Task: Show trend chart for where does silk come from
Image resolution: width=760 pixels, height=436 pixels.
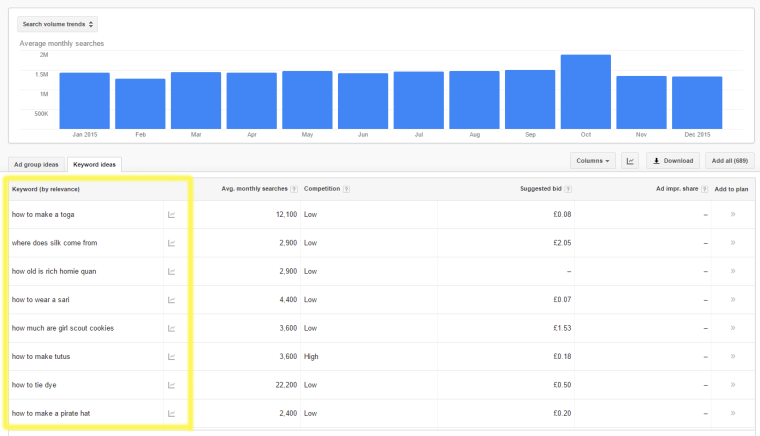Action: pos(172,243)
